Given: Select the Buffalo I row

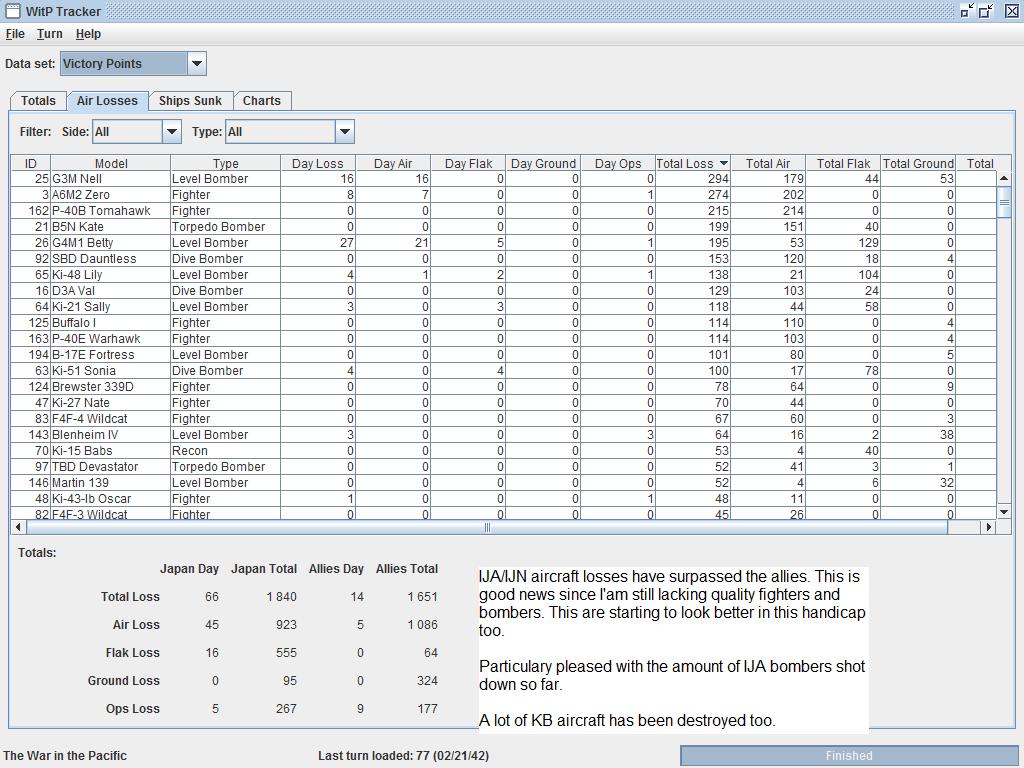Looking at the screenshot, I should [x=504, y=323].
